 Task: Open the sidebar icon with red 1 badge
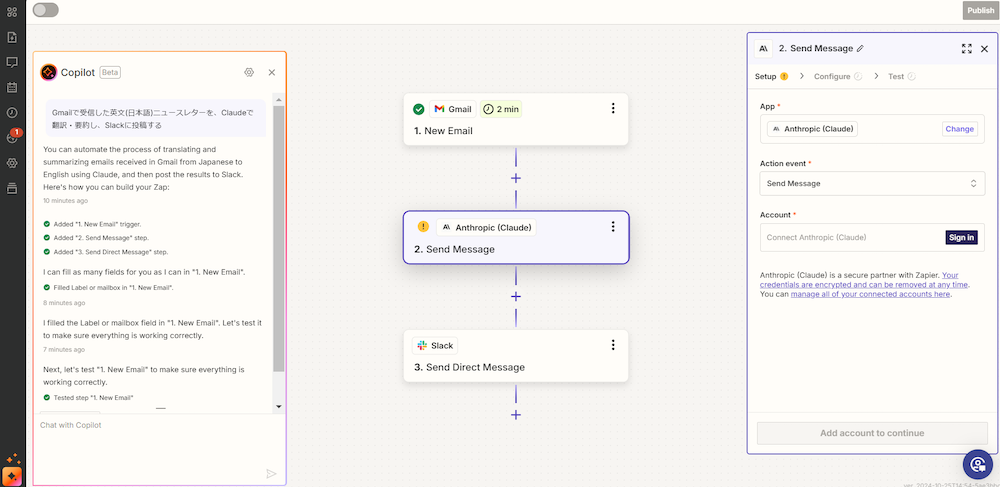click(13, 136)
